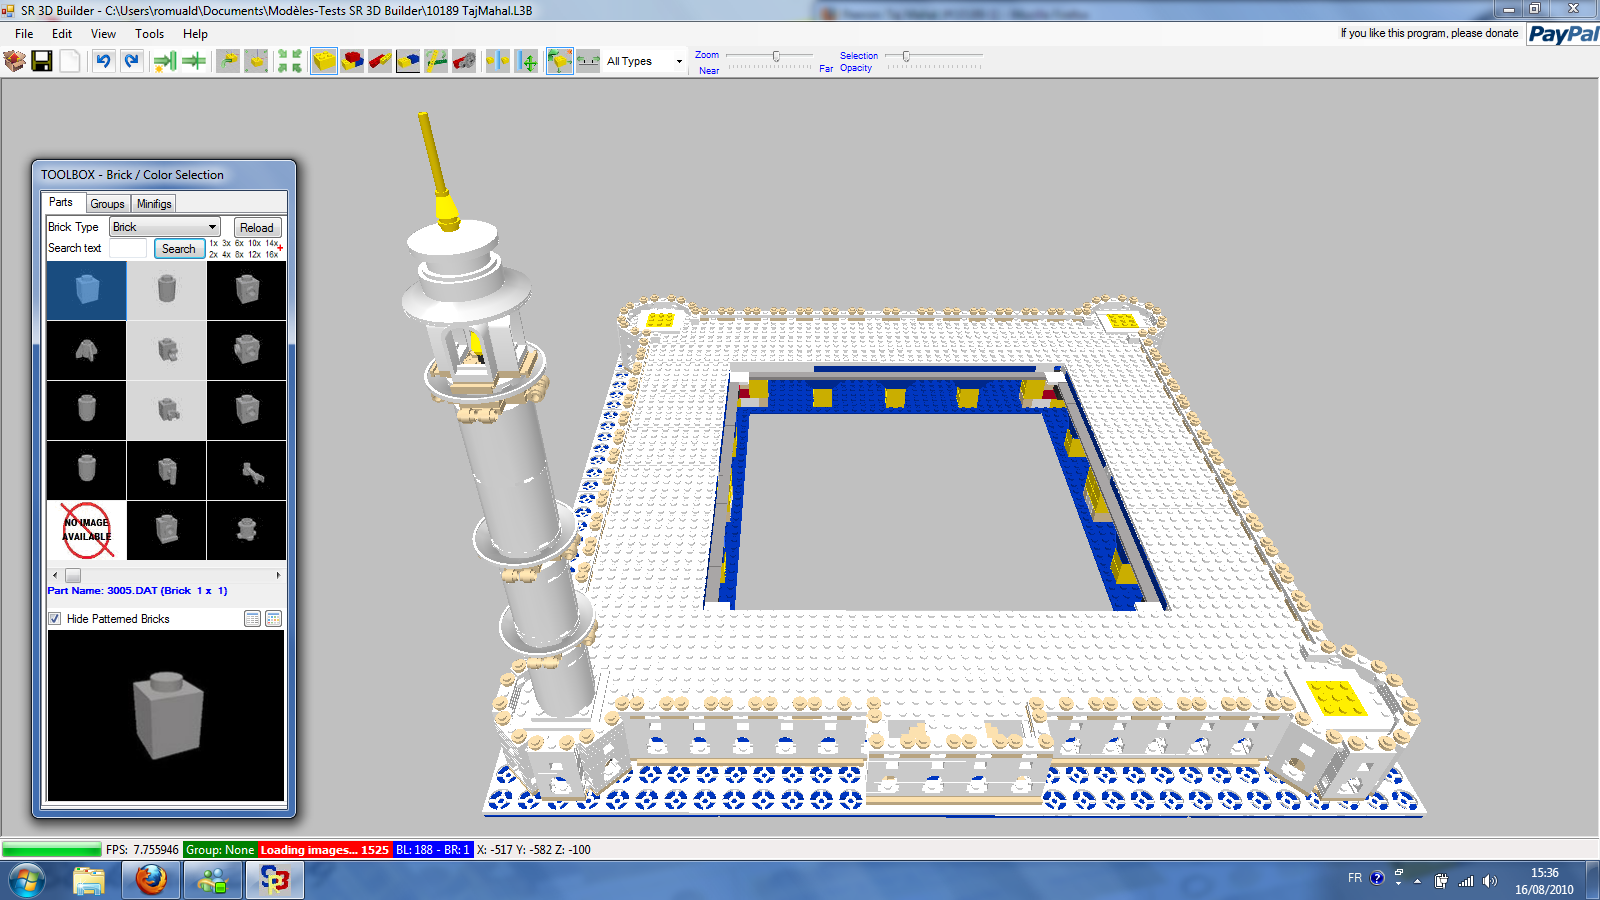The height and width of the screenshot is (900, 1600).
Task: Click the Search button
Action: (178, 248)
